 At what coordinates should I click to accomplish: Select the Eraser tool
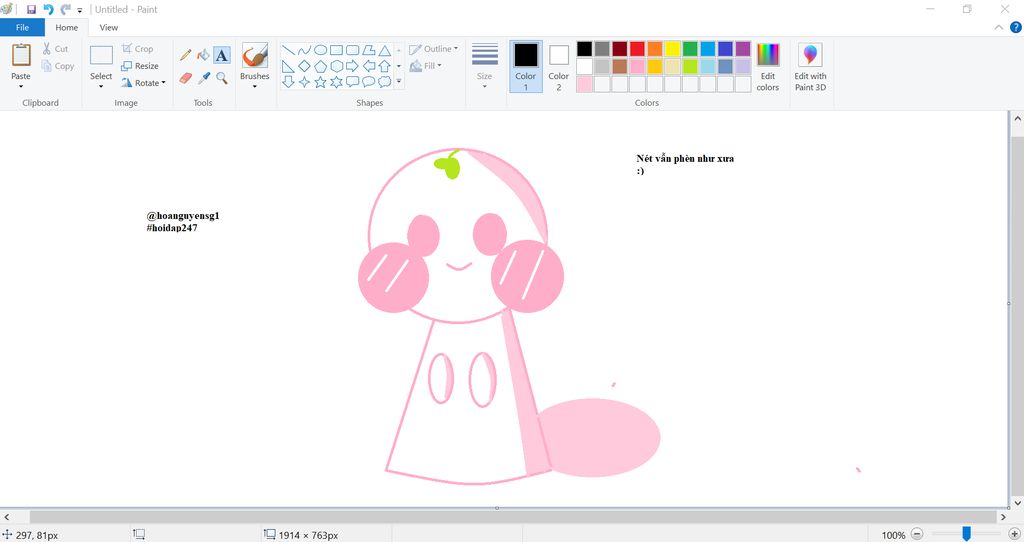tap(185, 78)
